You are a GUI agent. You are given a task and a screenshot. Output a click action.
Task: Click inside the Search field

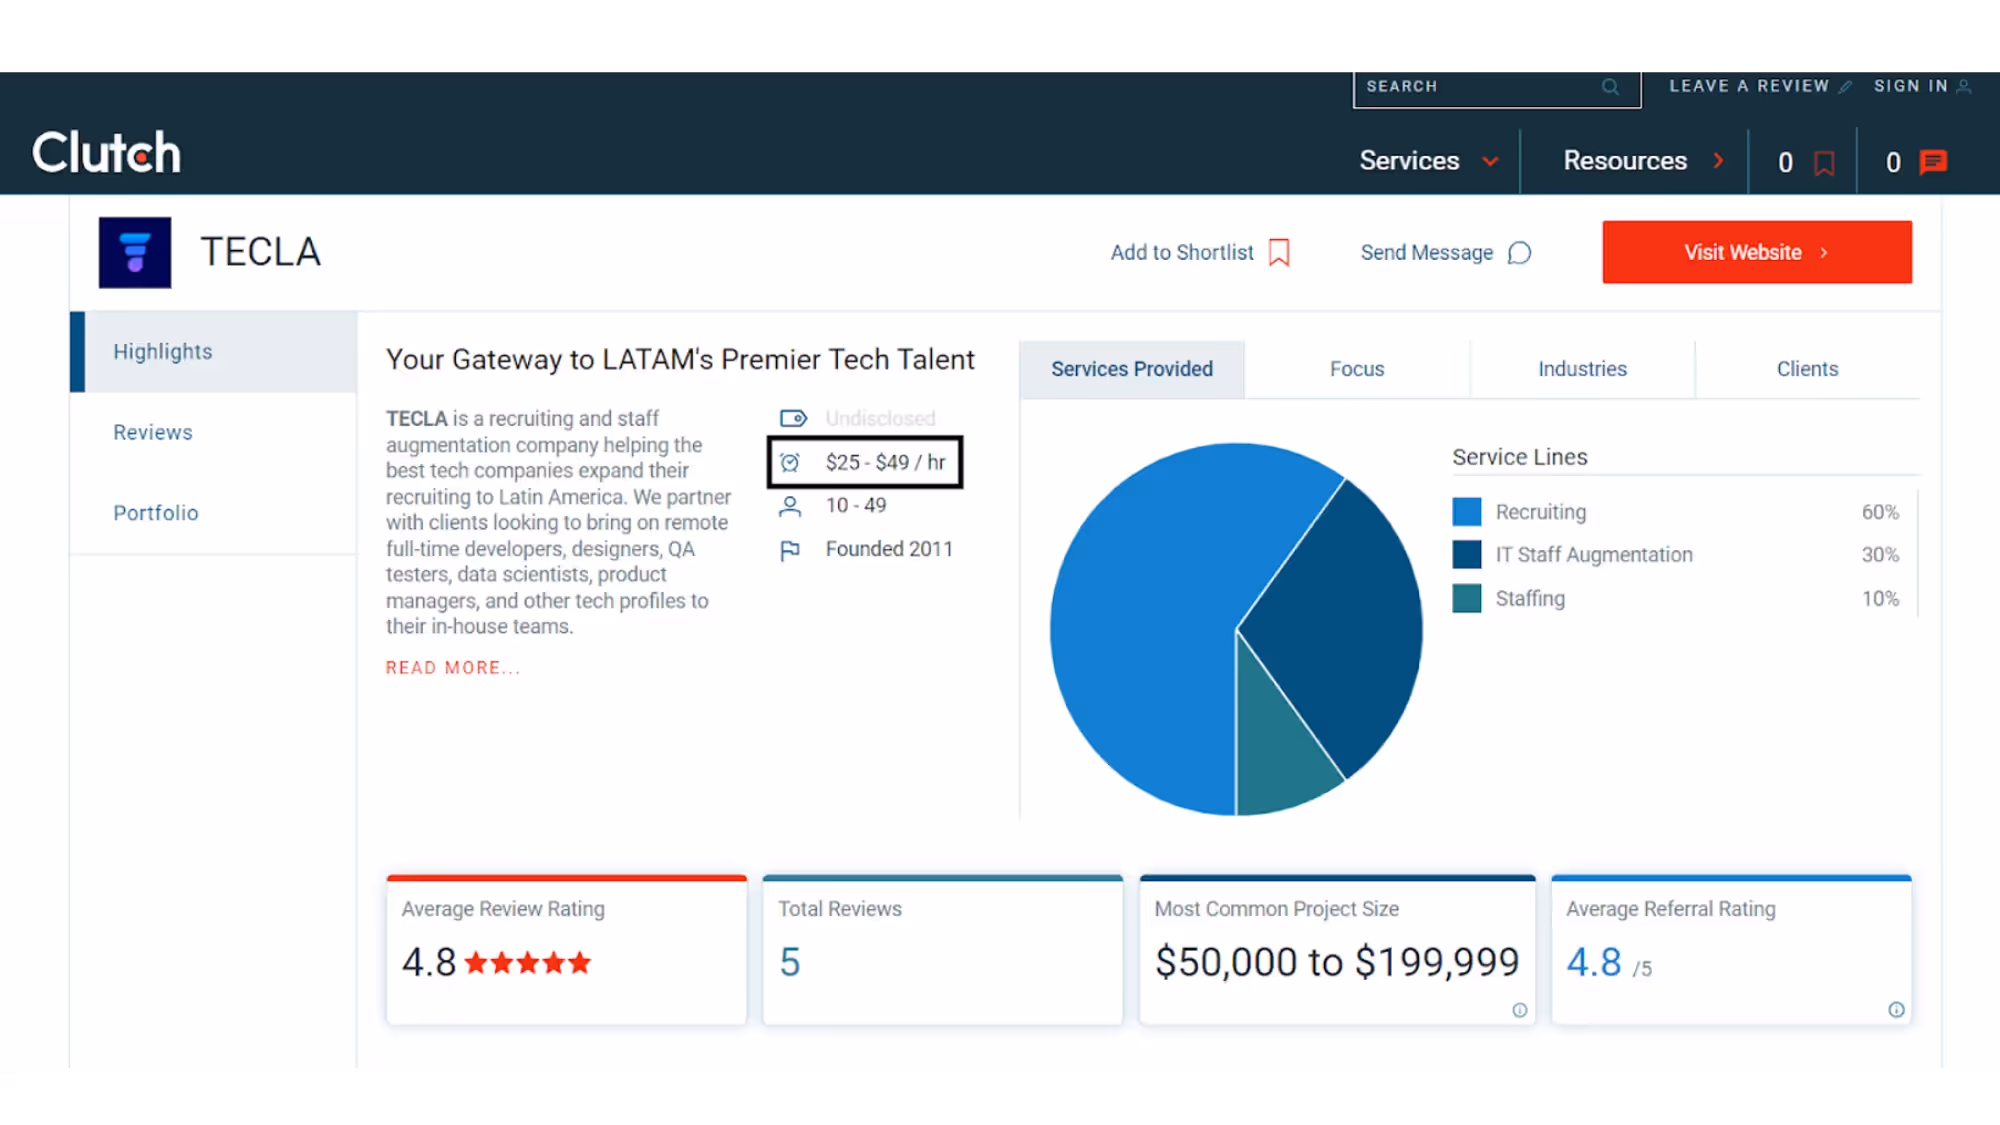1497,88
